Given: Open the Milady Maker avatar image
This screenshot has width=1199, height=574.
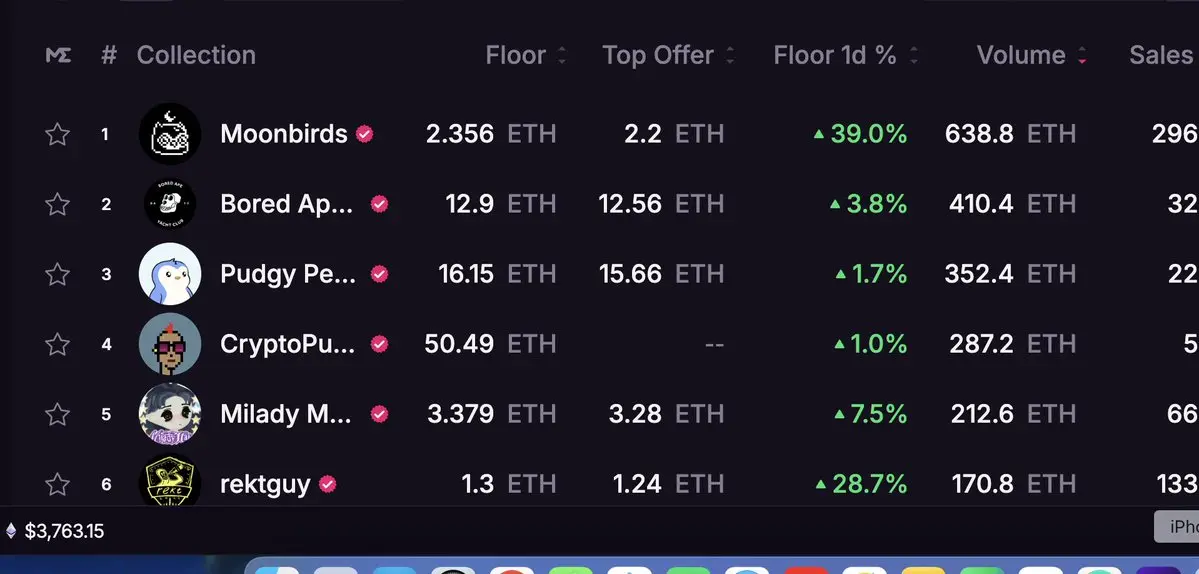Looking at the screenshot, I should (x=170, y=413).
